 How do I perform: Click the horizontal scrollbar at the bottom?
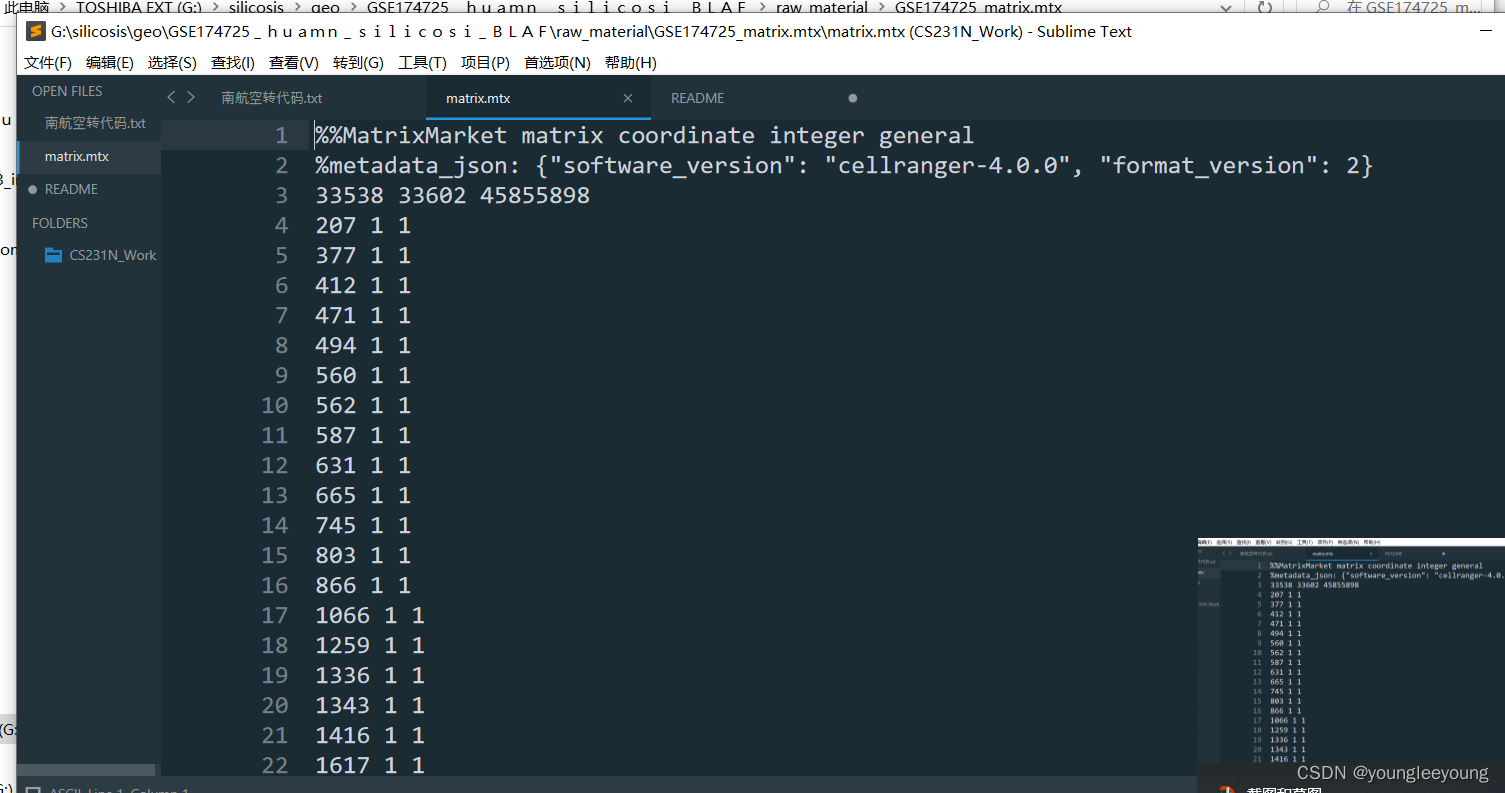(x=85, y=769)
